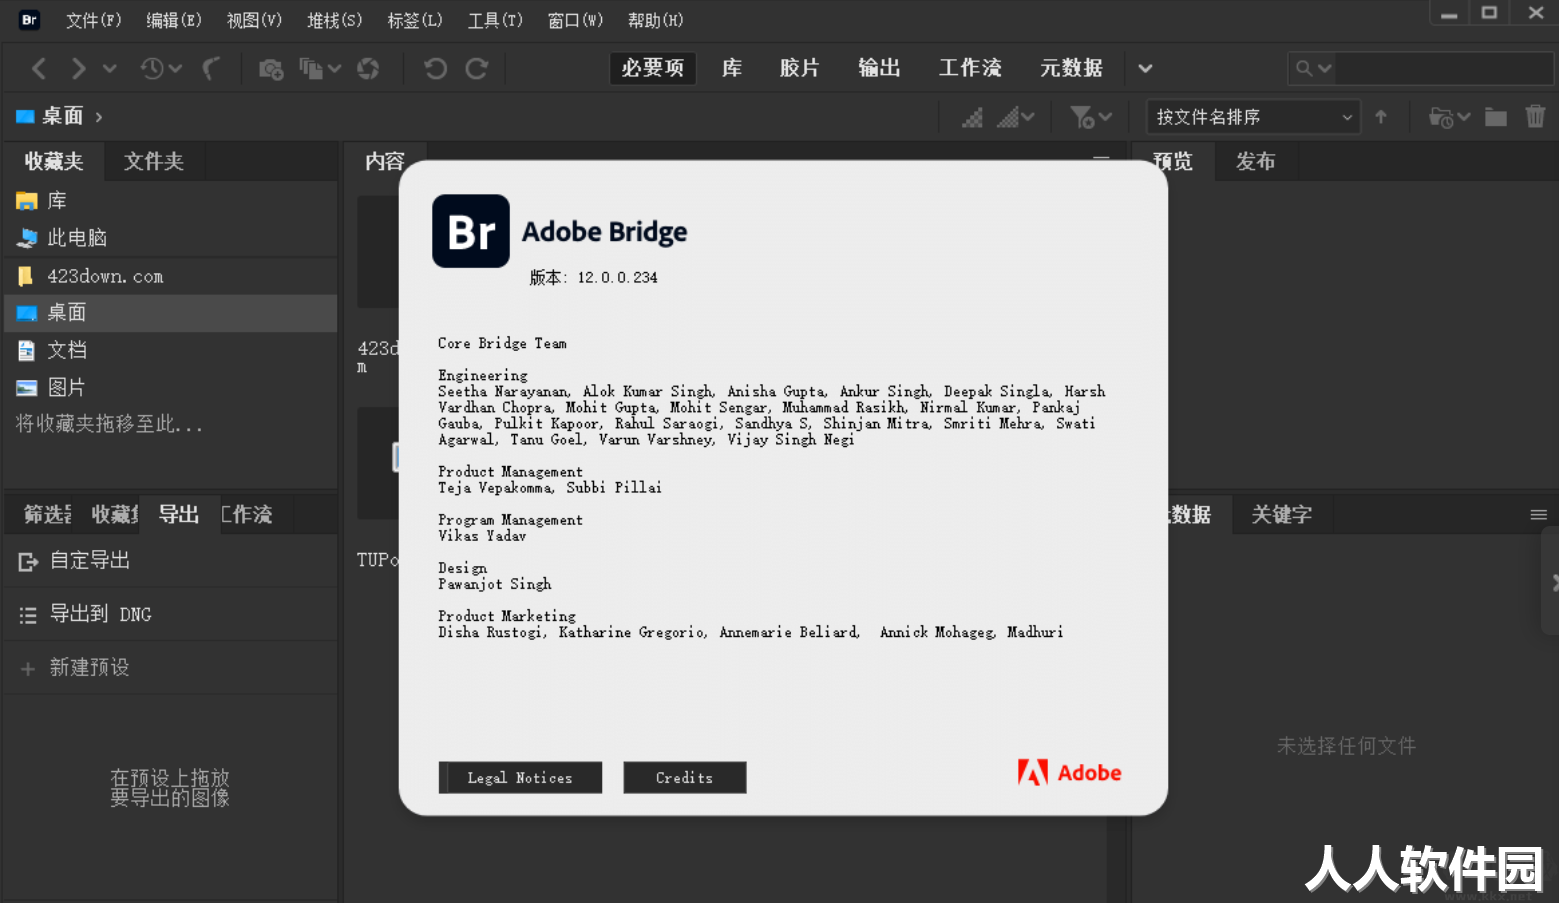Screen dimensions: 1559x903
Task: Expand the refine tool dropdown arrow
Action: 335,68
